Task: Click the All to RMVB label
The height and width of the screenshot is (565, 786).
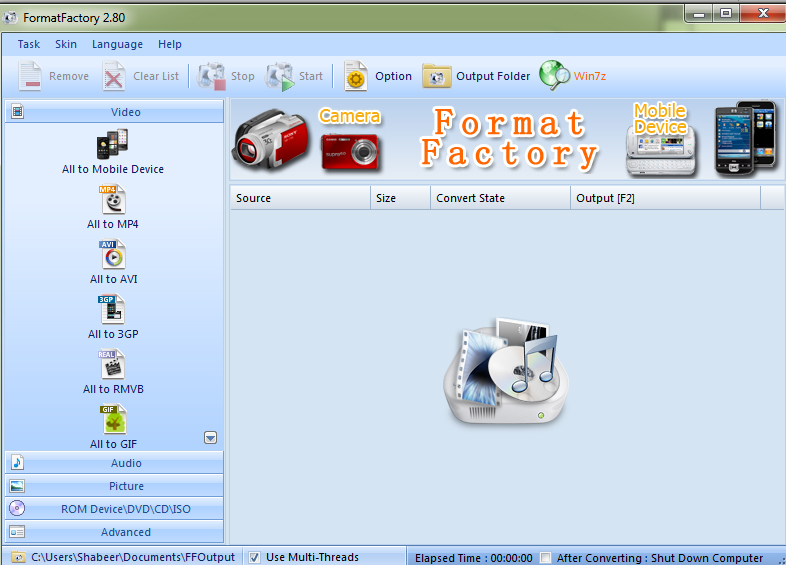Action: pos(113,389)
